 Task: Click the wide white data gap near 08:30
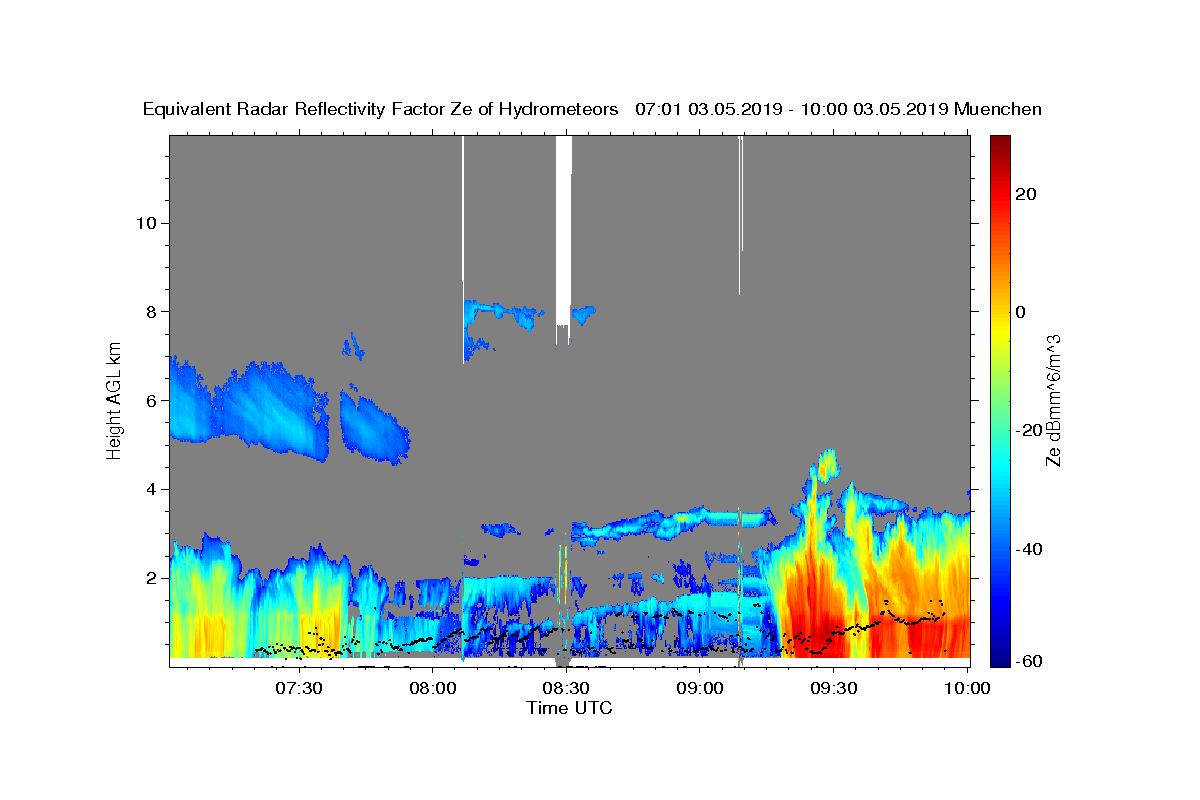(564, 230)
